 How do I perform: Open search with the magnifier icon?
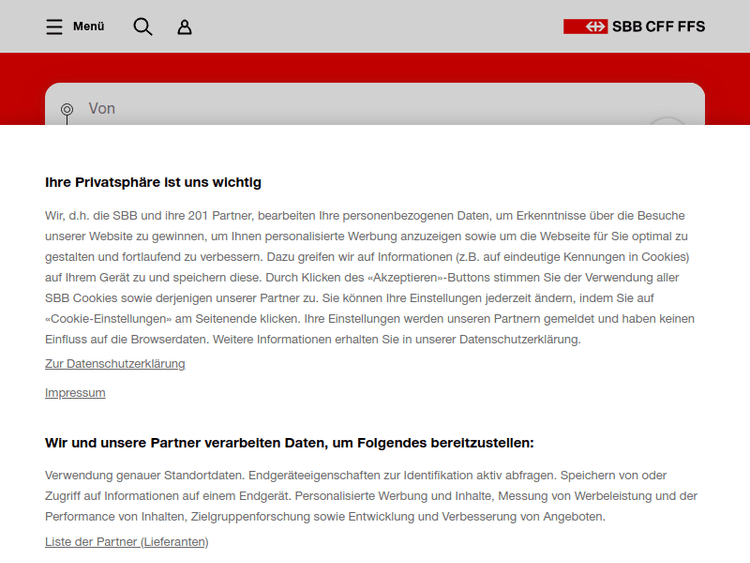(x=143, y=27)
